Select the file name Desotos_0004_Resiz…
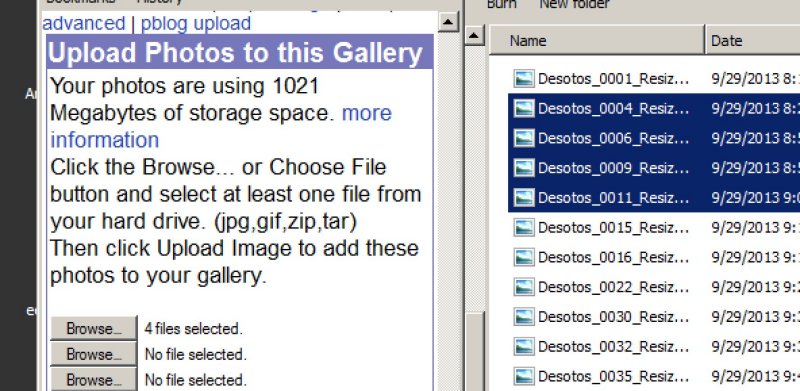Screen dimensions: 800x391 click(x=614, y=108)
